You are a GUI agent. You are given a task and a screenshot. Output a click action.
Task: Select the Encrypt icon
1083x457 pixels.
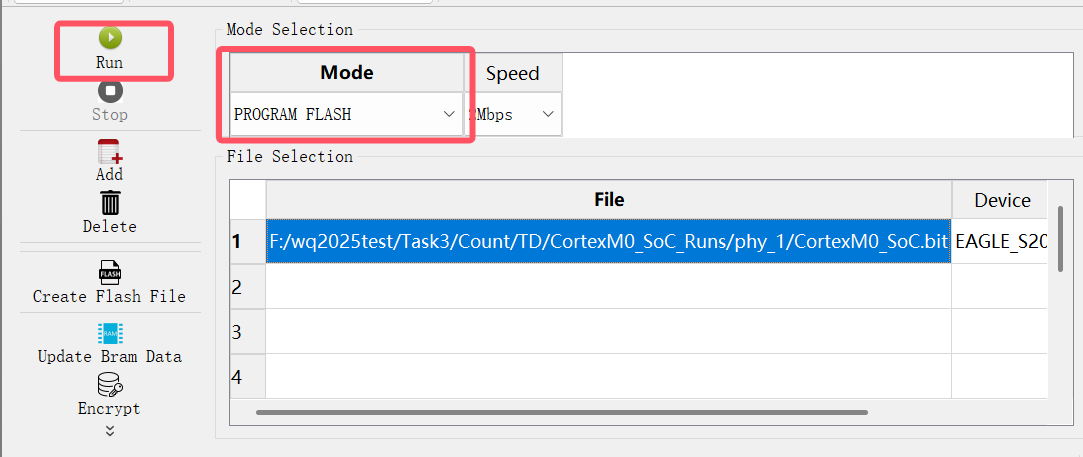[109, 385]
